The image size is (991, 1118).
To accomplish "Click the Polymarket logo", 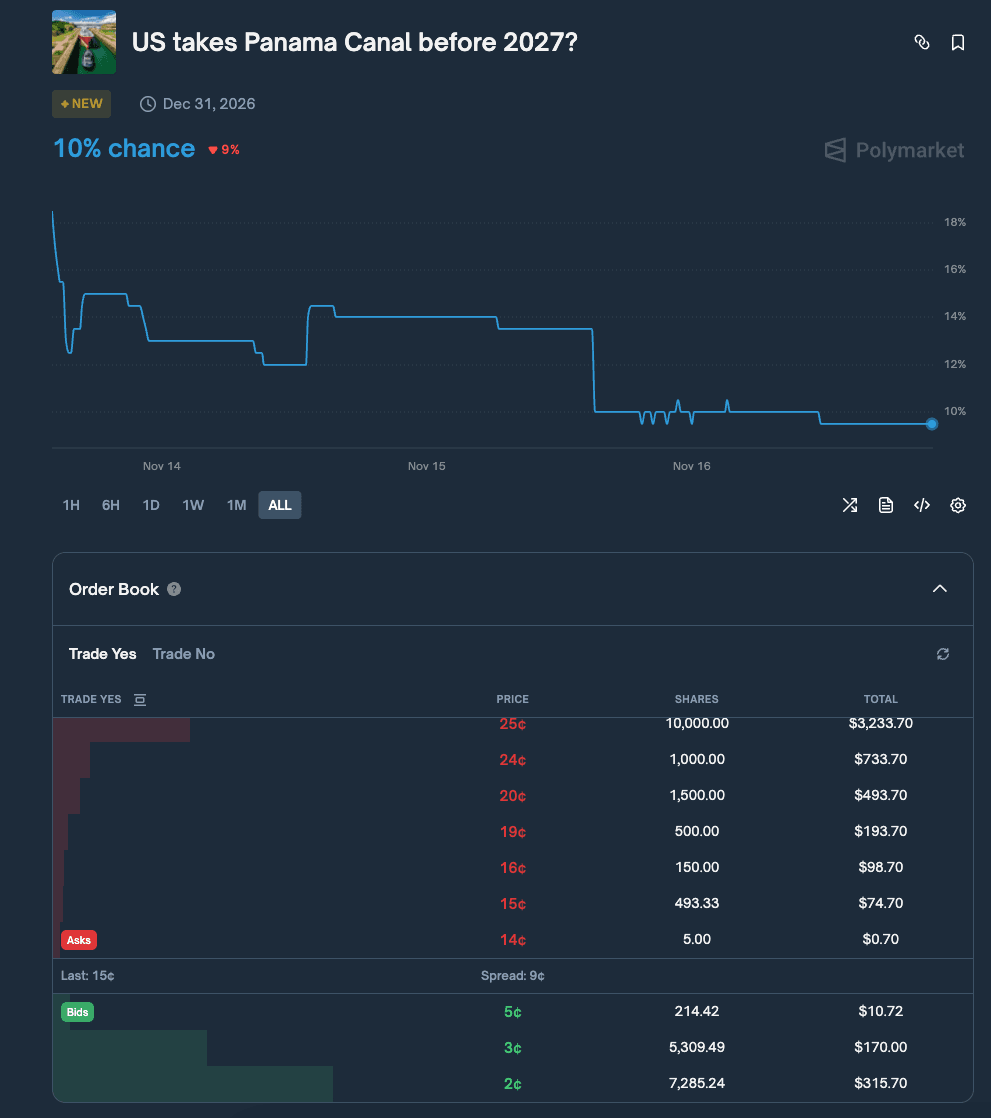I will [x=893, y=150].
